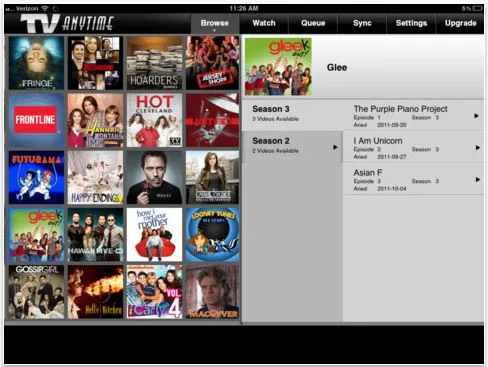Tap the Verizon carrier label
Screen dimensions: 488x367
(27, 8)
